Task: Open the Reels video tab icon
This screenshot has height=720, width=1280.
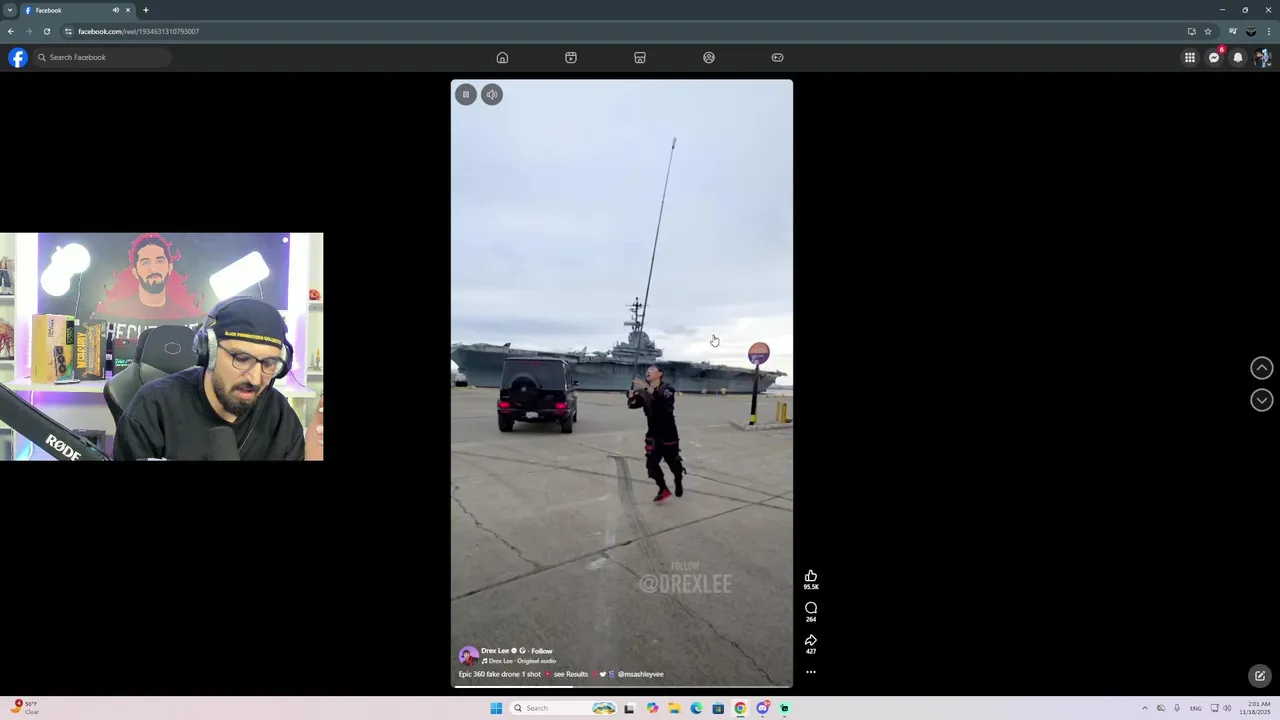Action: coord(571,57)
